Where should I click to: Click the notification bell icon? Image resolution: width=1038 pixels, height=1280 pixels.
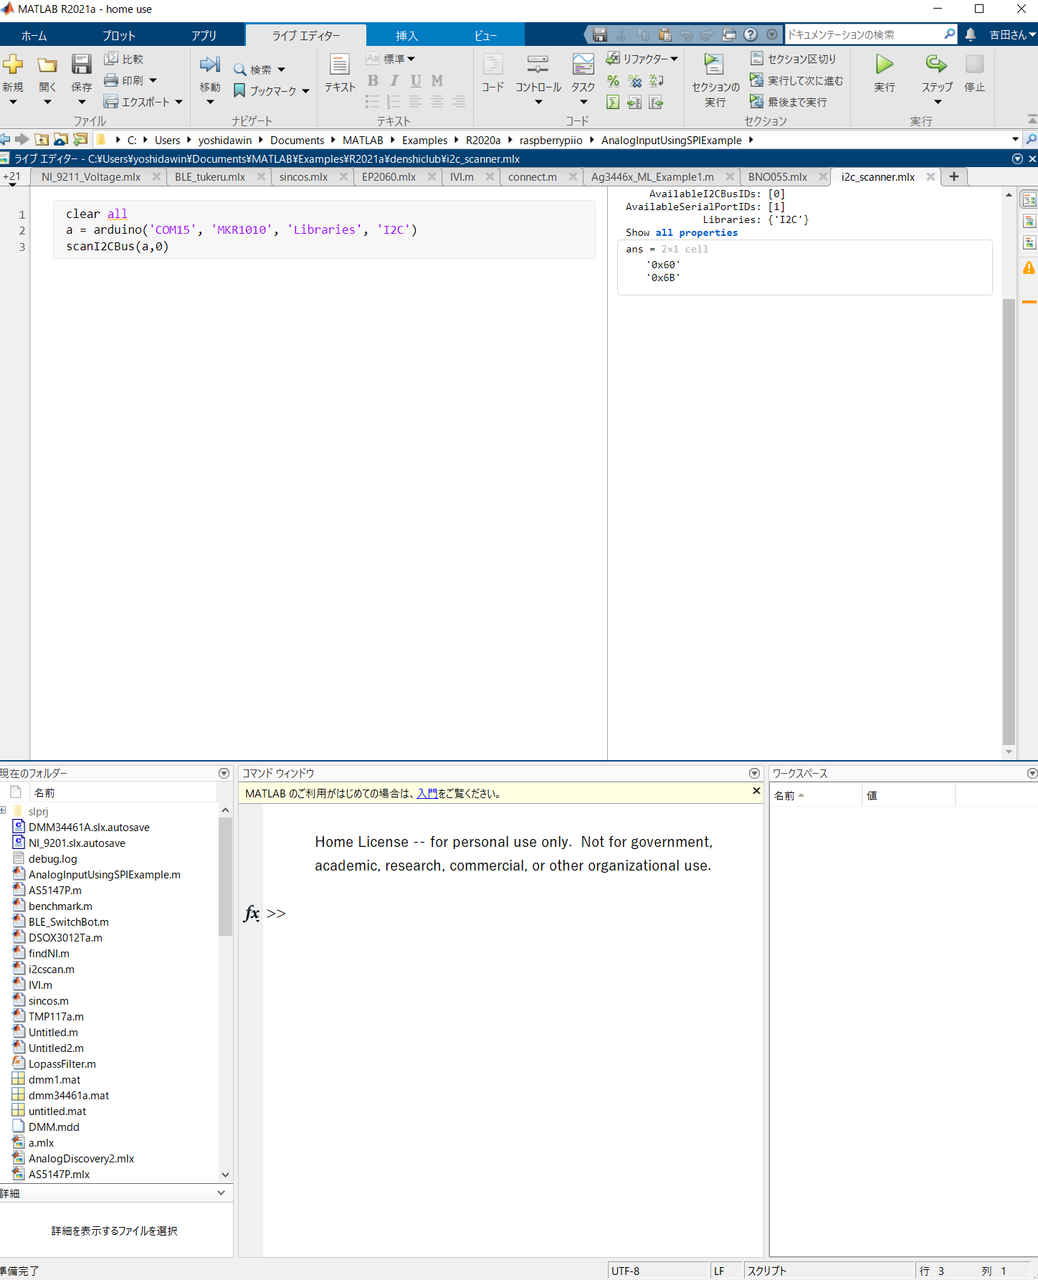[x=970, y=35]
